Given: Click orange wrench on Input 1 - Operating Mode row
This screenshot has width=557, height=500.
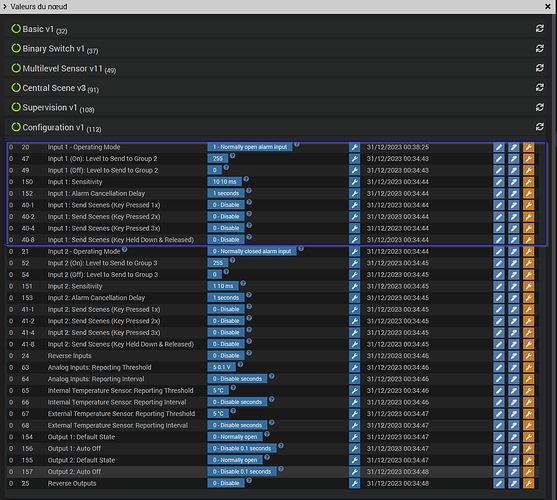Looking at the screenshot, I should pos(528,147).
